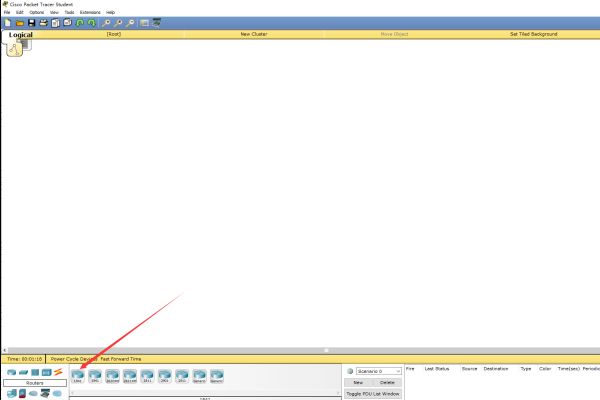600x400 pixels.
Task: Pick the 2811 router model
Action: [147, 376]
